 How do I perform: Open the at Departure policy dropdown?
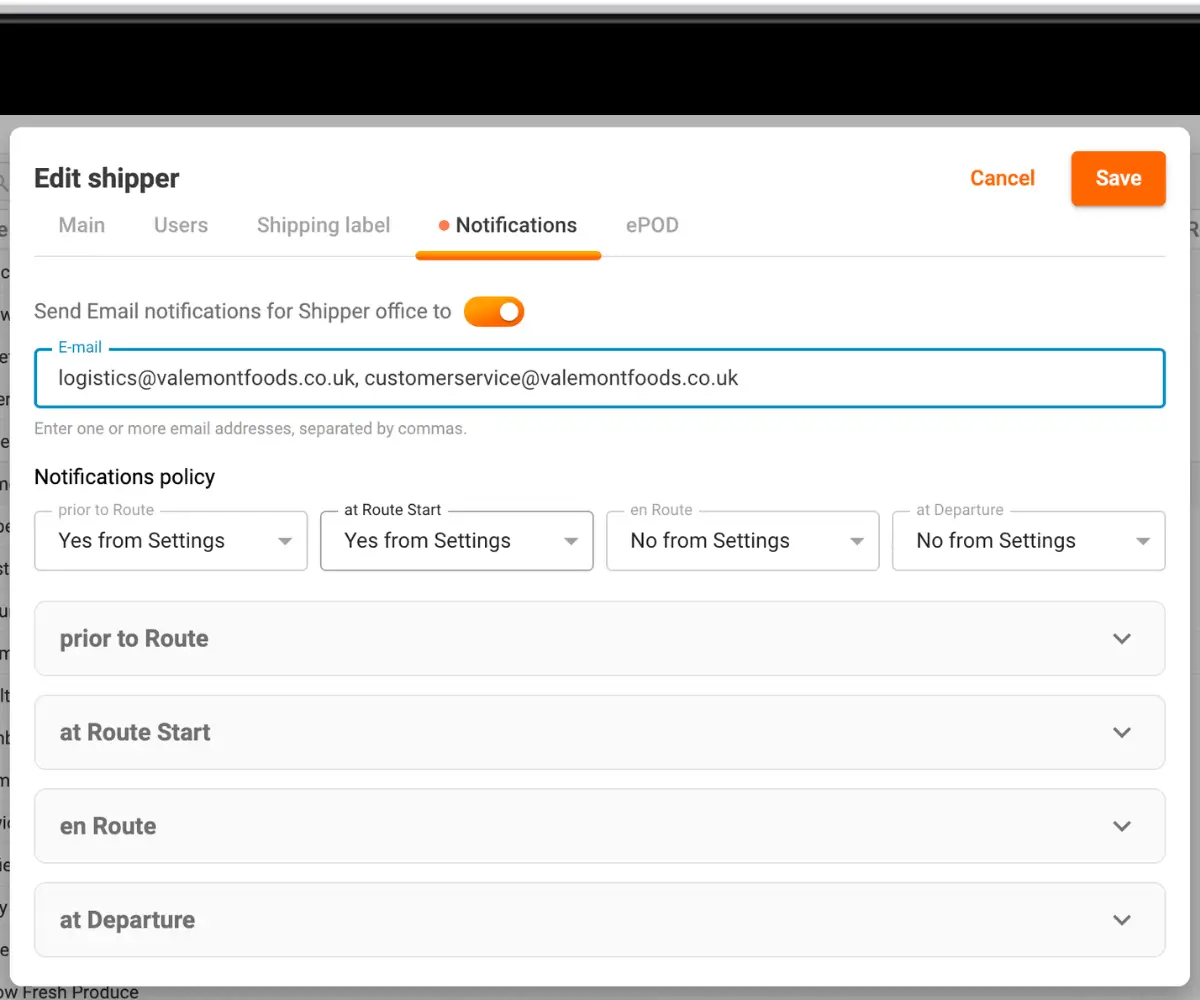click(x=1029, y=541)
